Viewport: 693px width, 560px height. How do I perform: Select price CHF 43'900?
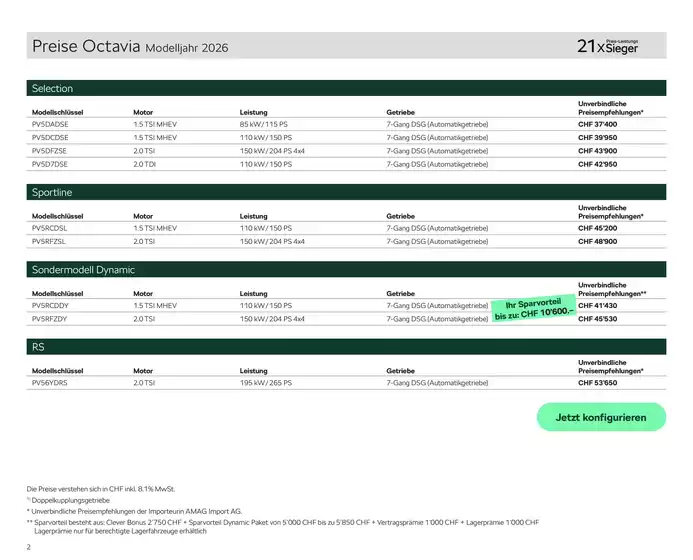(x=598, y=151)
